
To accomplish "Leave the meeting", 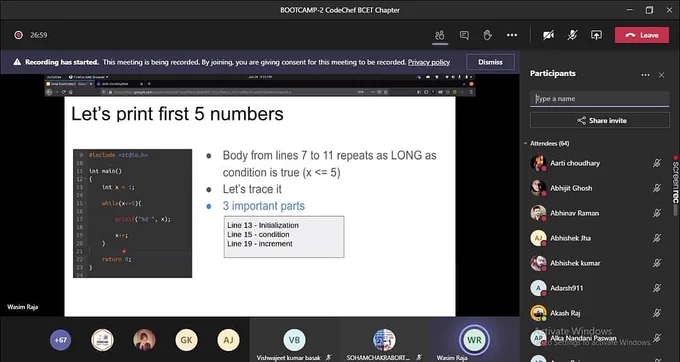I will click(641, 35).
